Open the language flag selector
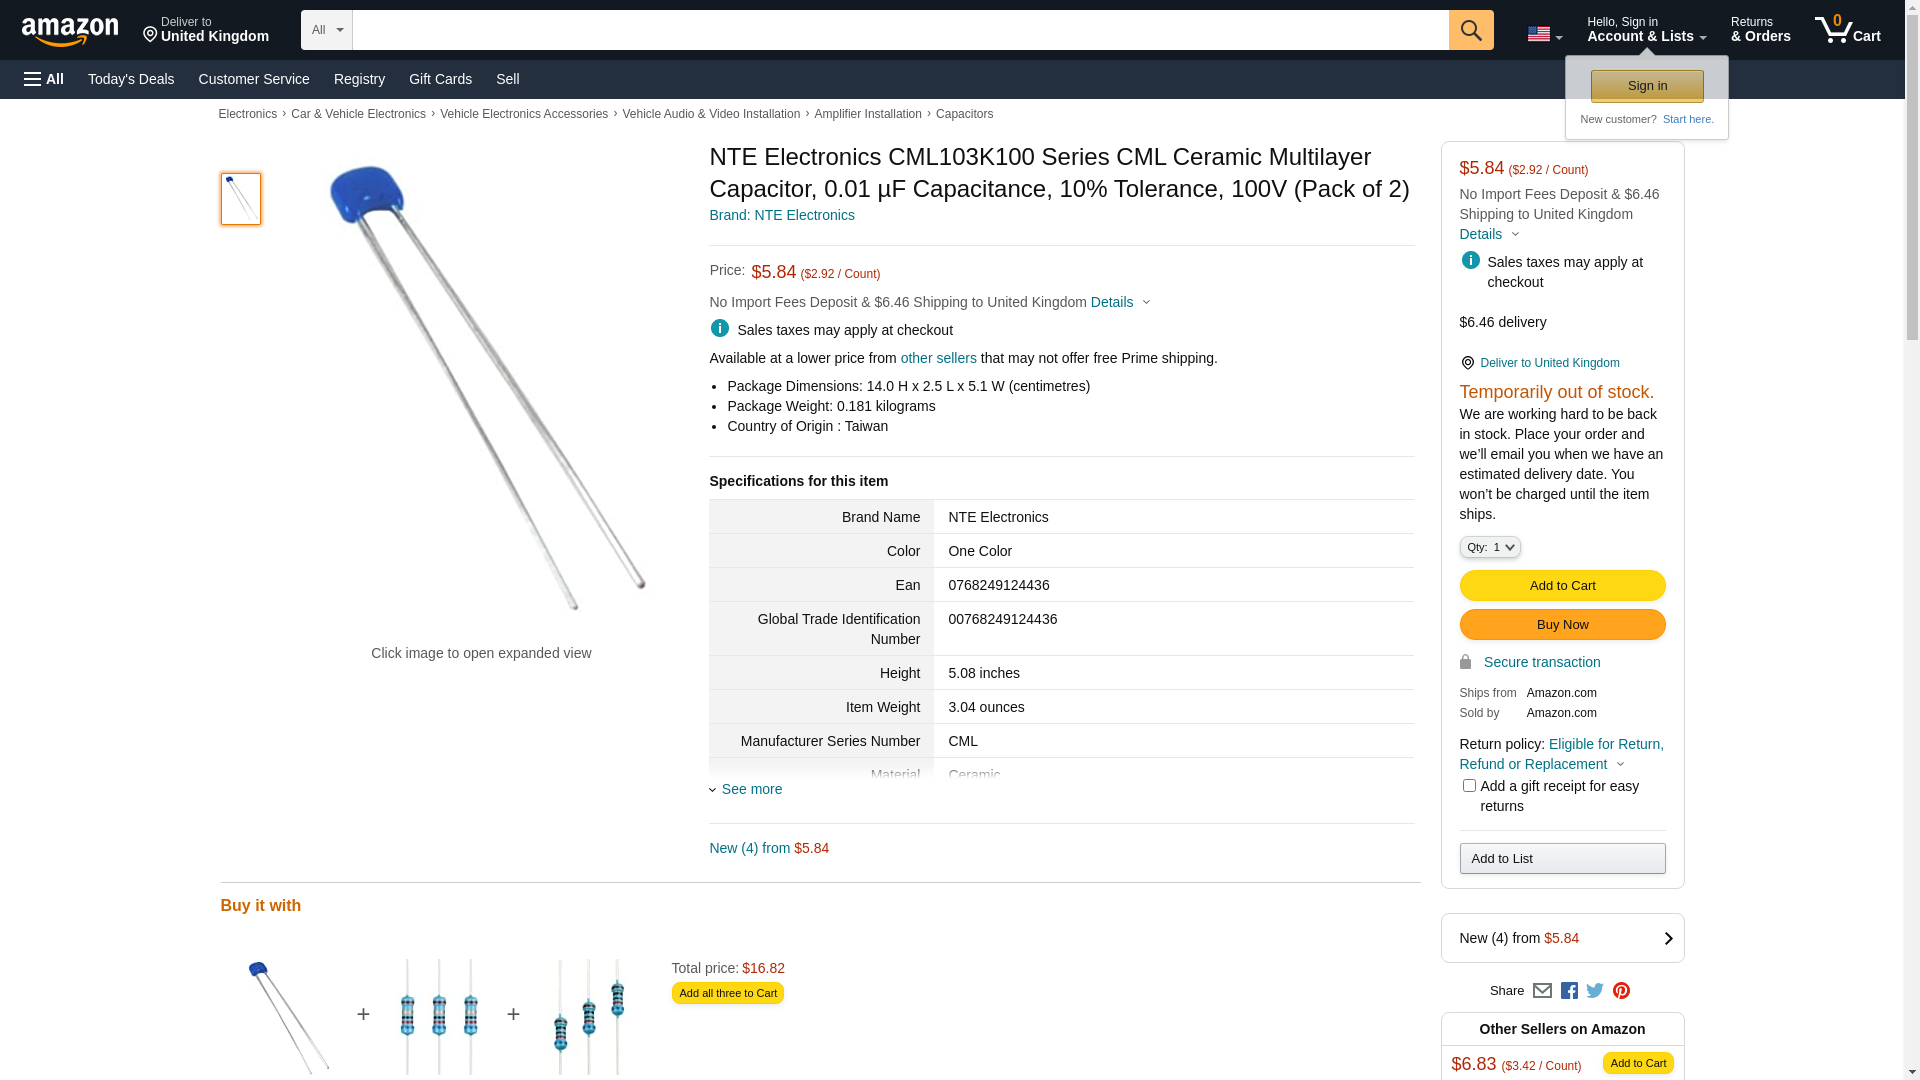This screenshot has height=1080, width=1920. coord(1544,34)
